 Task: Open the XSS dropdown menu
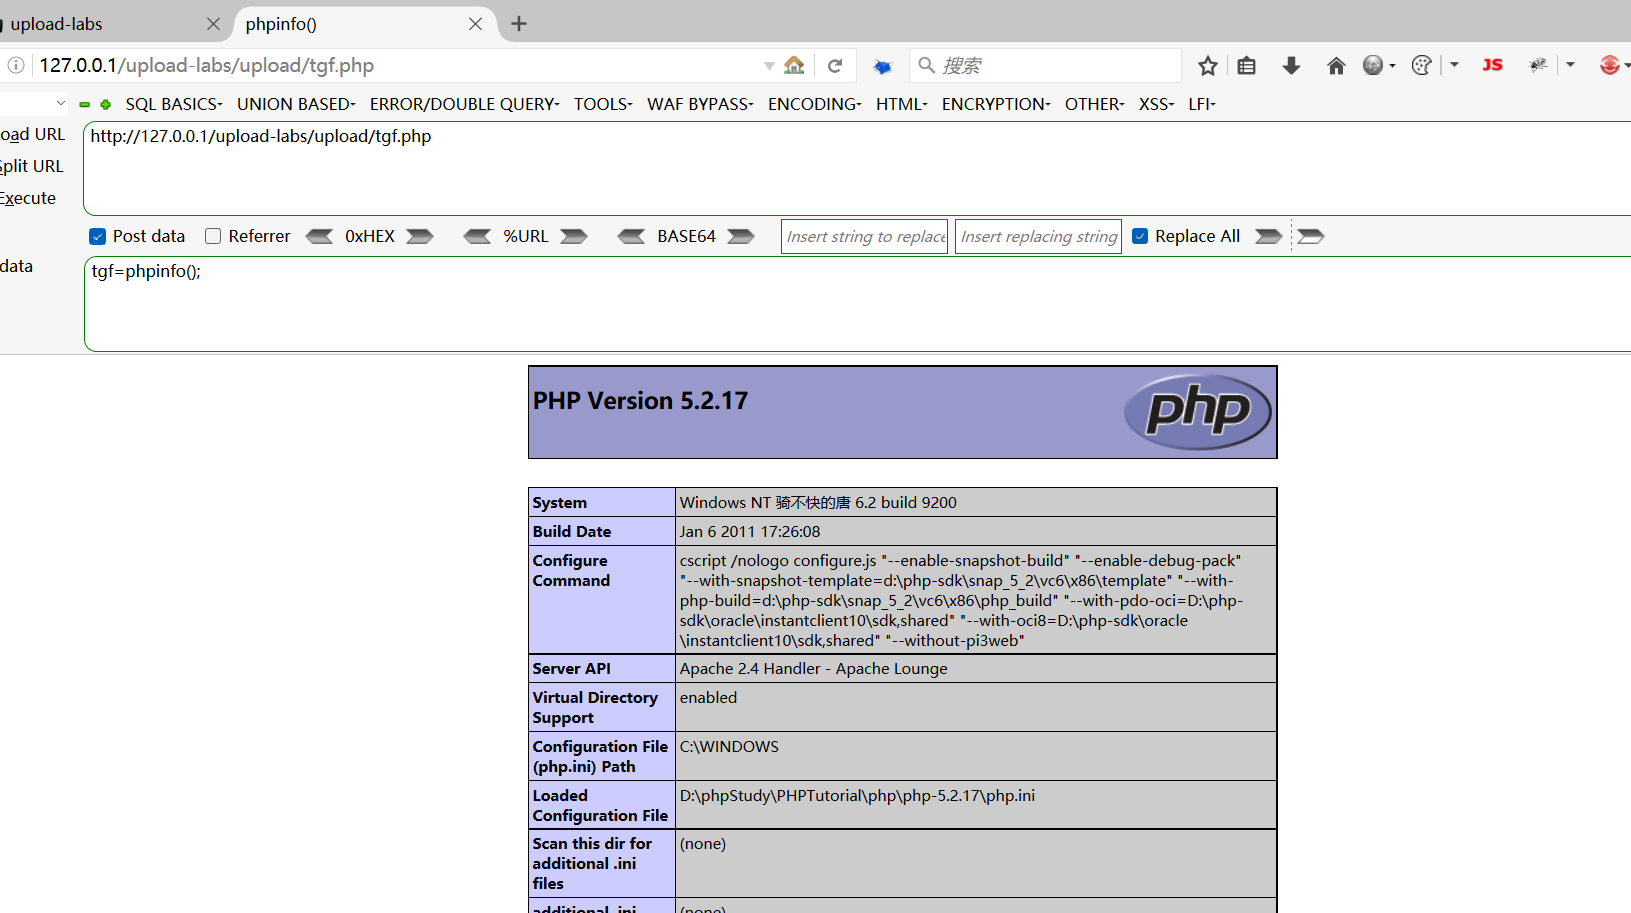(1157, 104)
